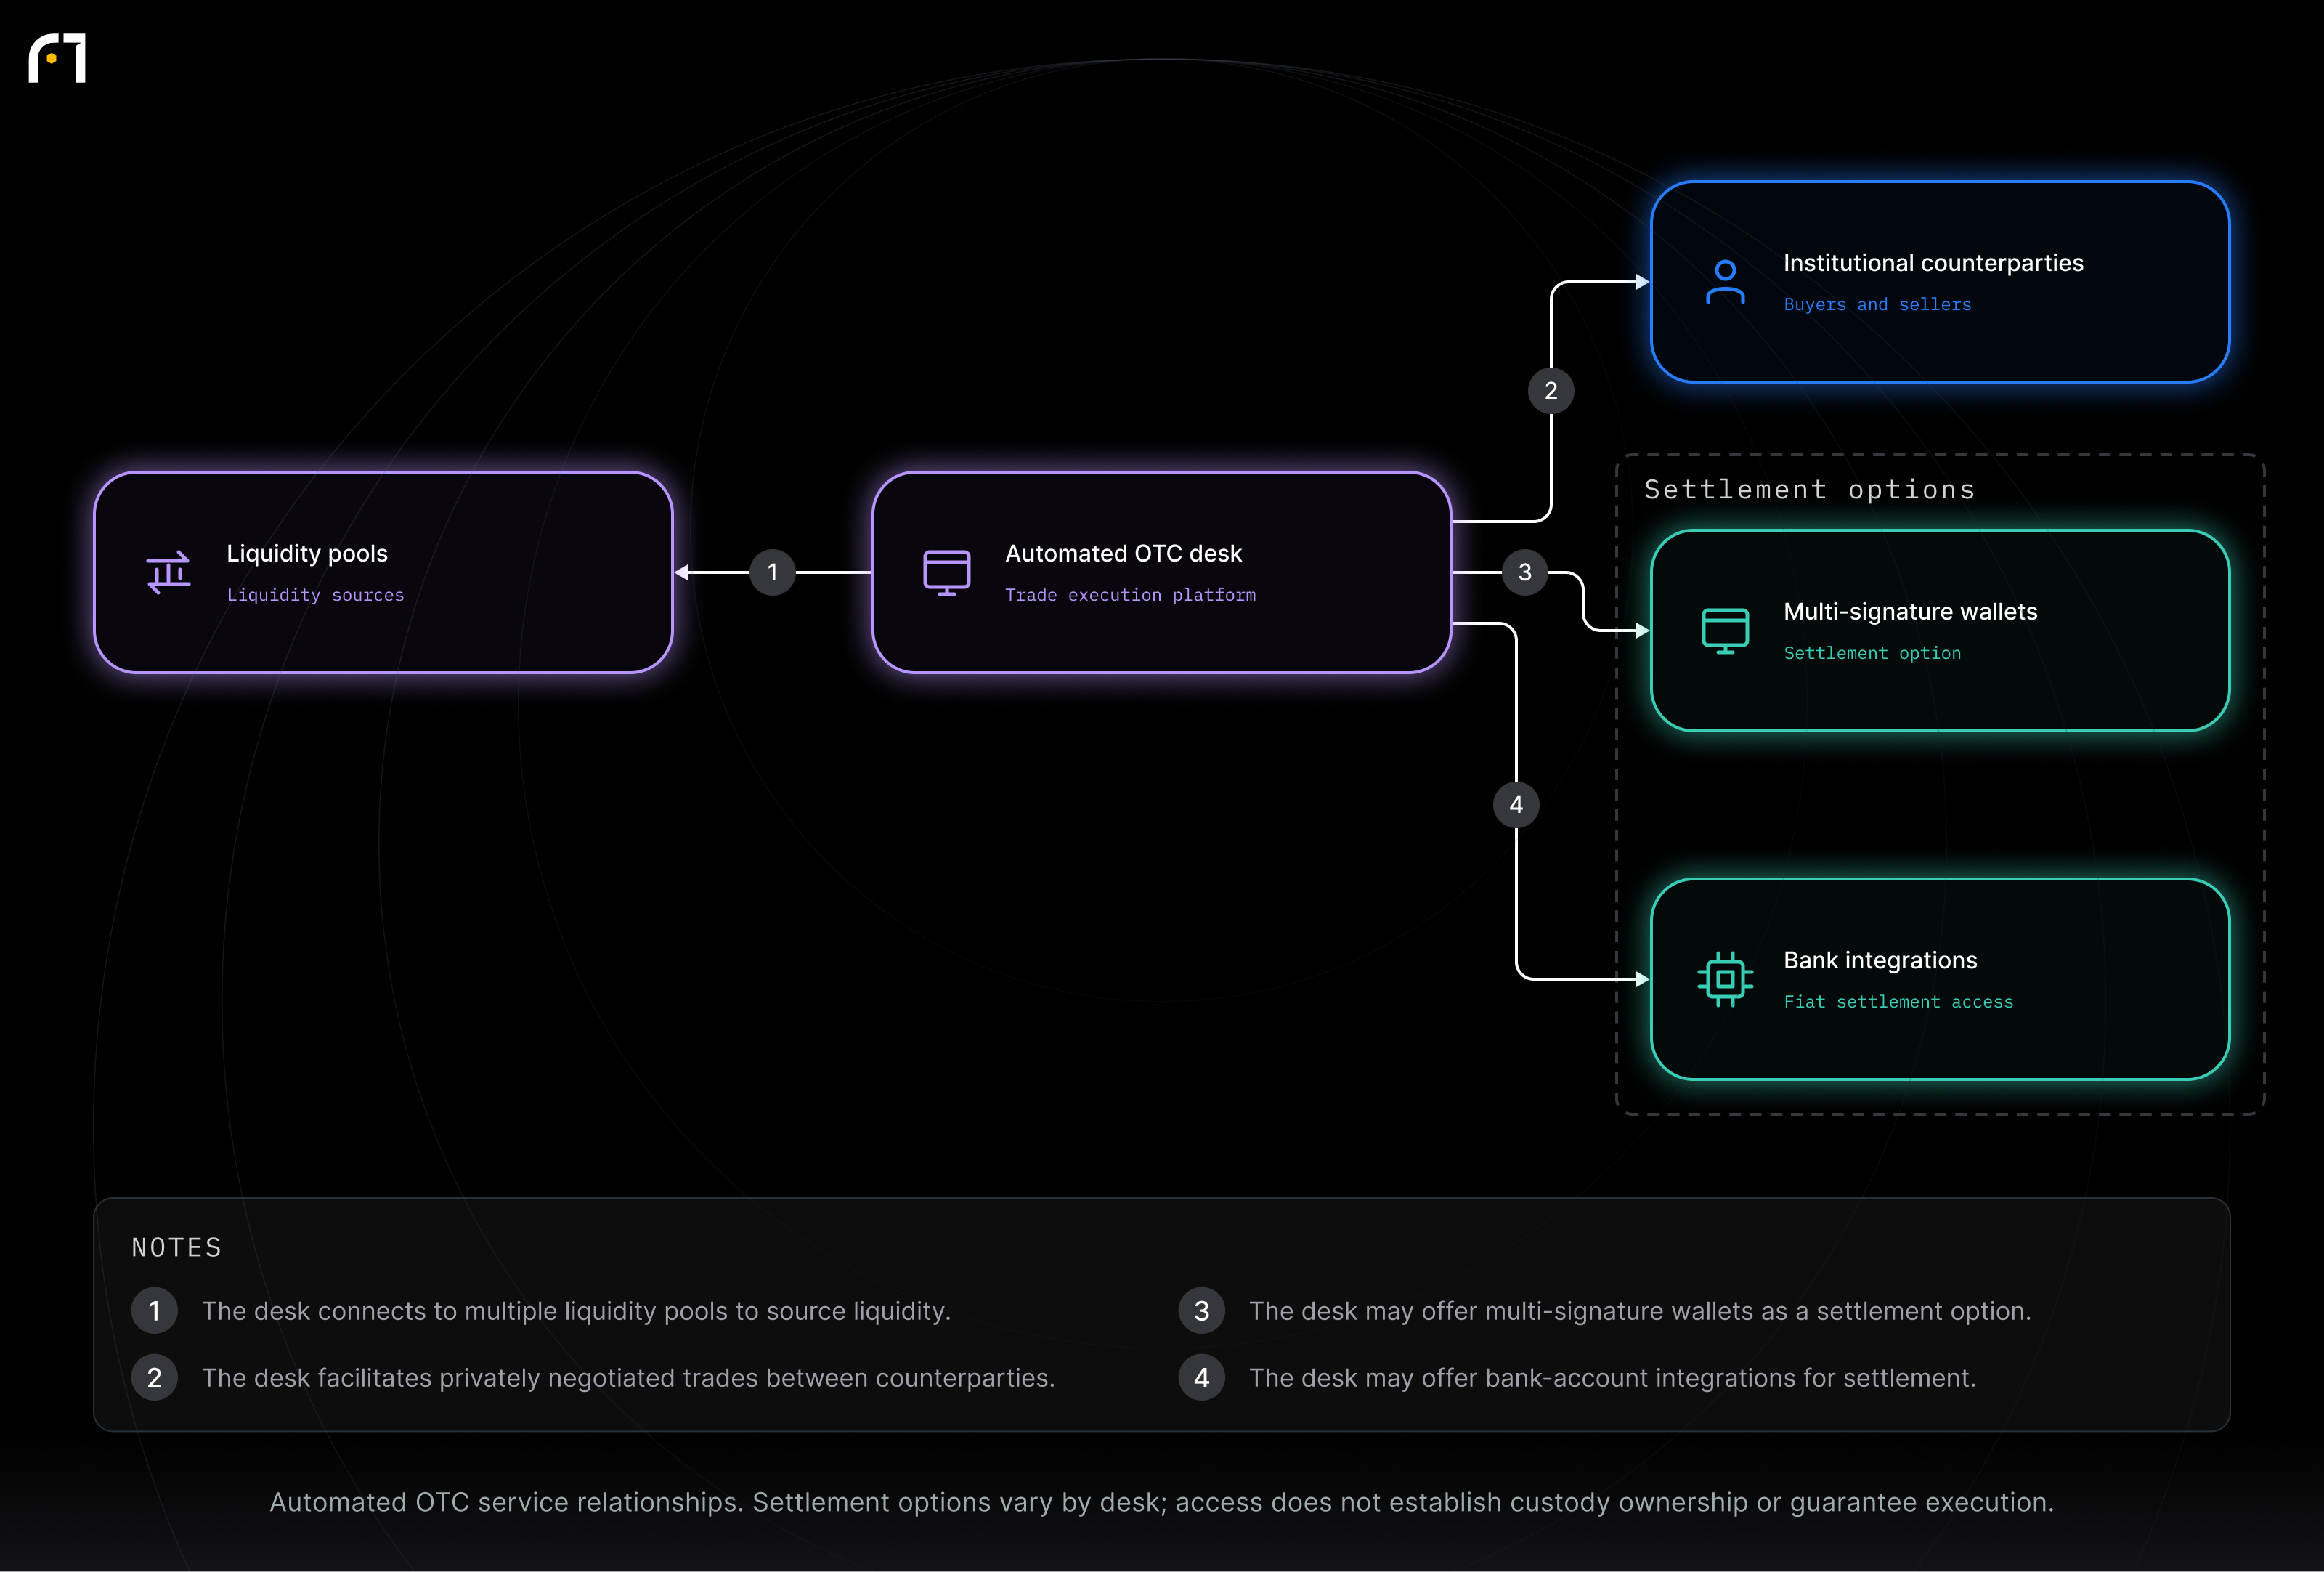Click the chip icon in Bank integrations

(1725, 979)
